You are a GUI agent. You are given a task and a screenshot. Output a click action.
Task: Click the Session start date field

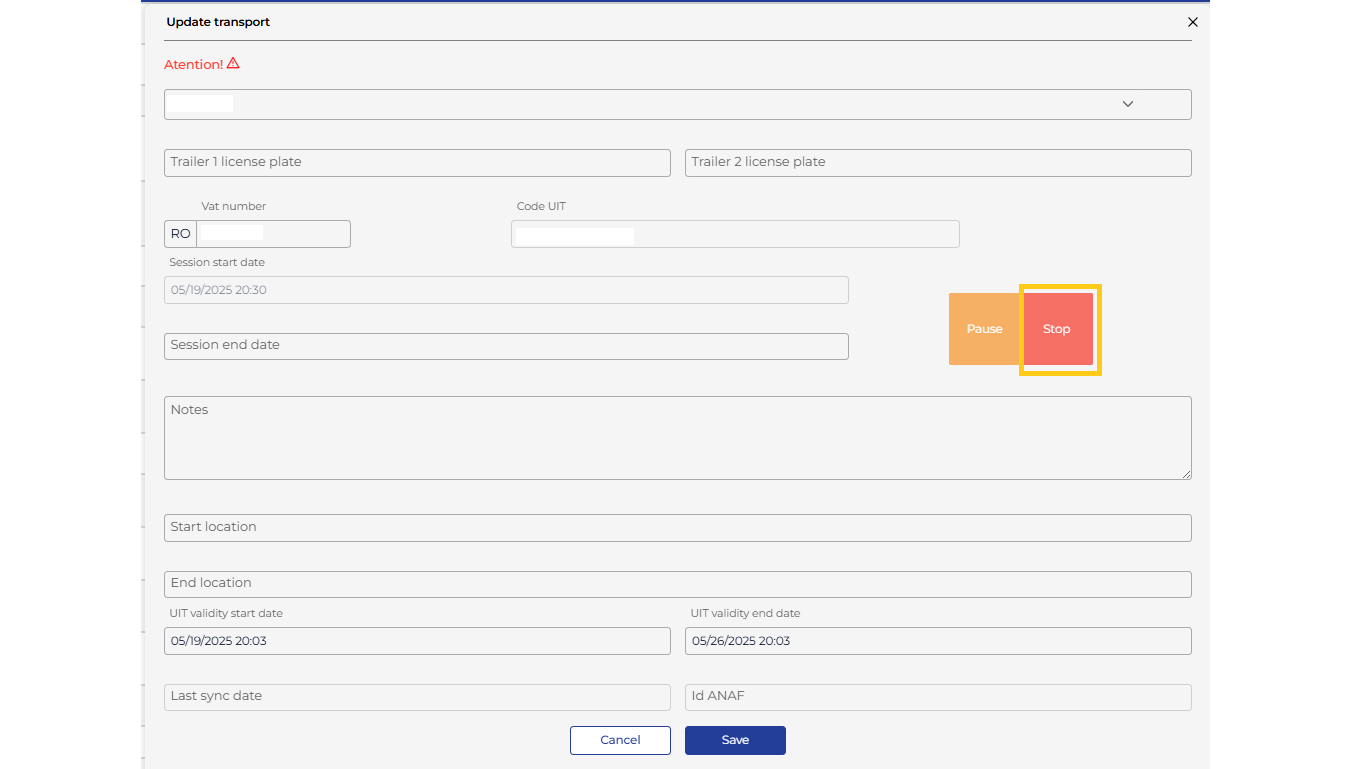pos(506,290)
